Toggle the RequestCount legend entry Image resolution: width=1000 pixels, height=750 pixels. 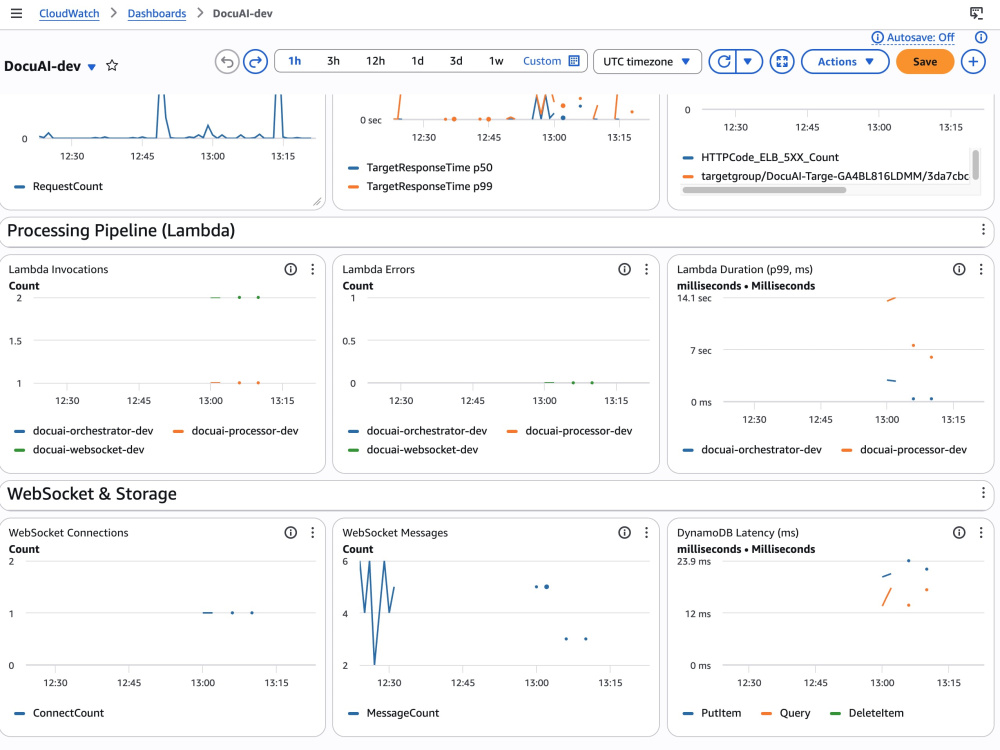coord(59,186)
